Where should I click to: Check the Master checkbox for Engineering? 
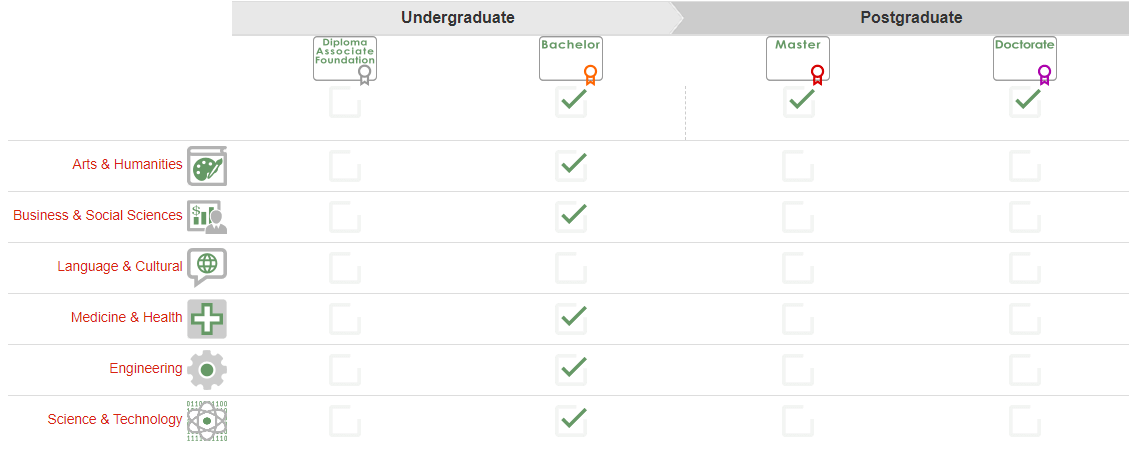(x=798, y=370)
